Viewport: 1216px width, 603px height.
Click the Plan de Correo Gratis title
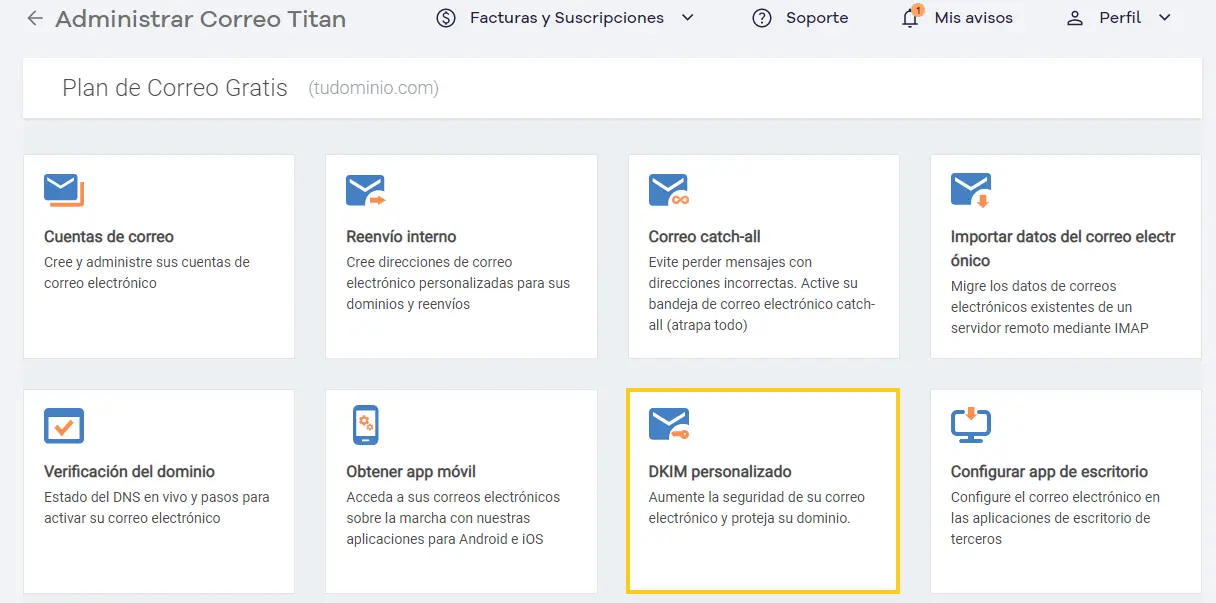(x=175, y=88)
